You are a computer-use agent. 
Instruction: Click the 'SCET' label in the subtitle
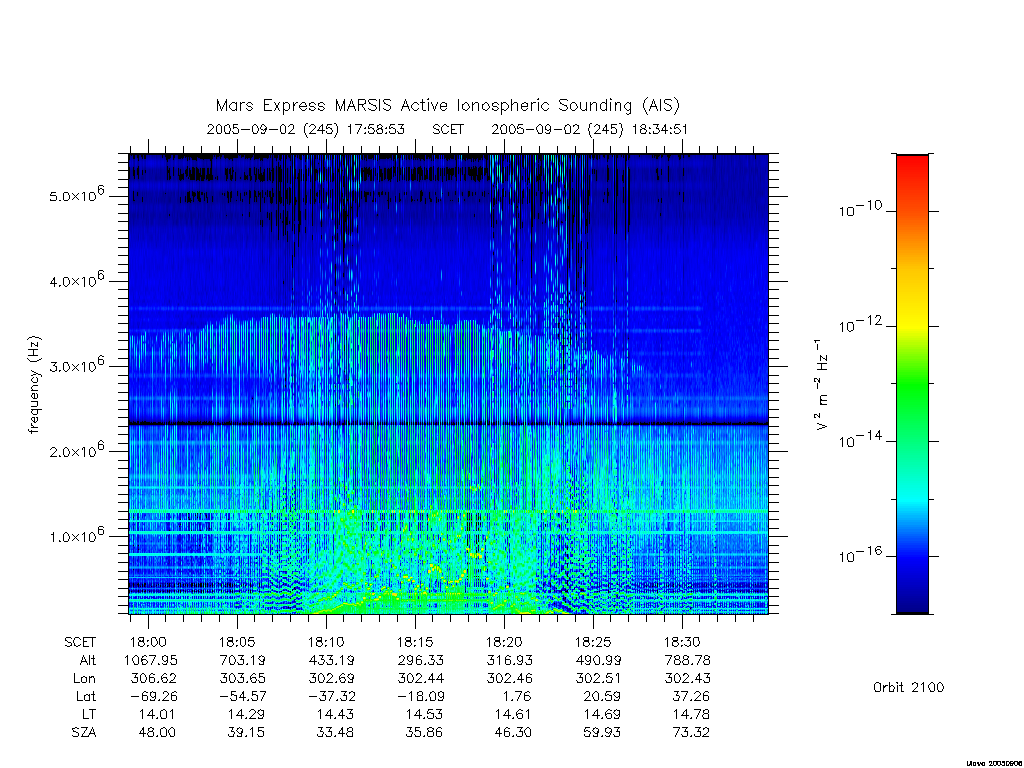coord(448,129)
